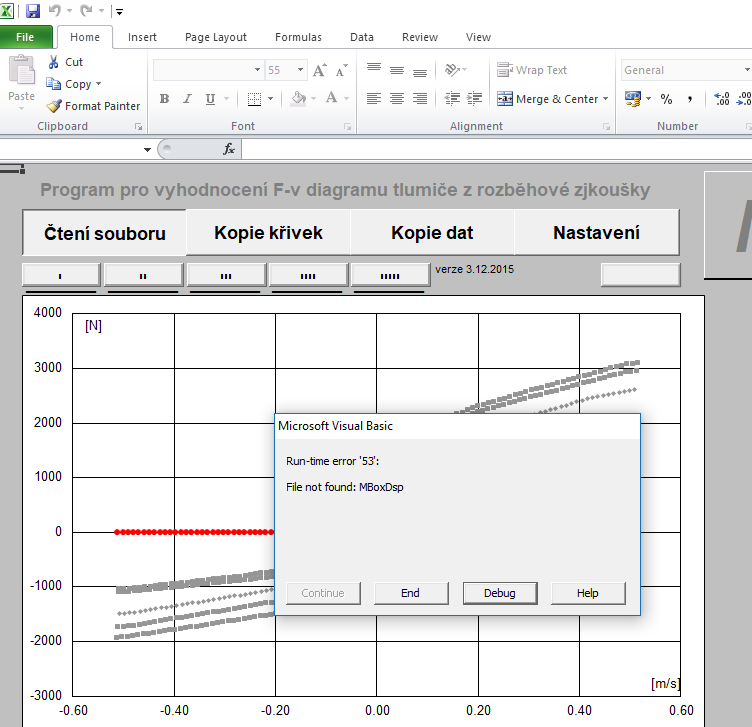This screenshot has height=727, width=752.
Task: Click the Čtení souboru button
Action: pos(104,233)
